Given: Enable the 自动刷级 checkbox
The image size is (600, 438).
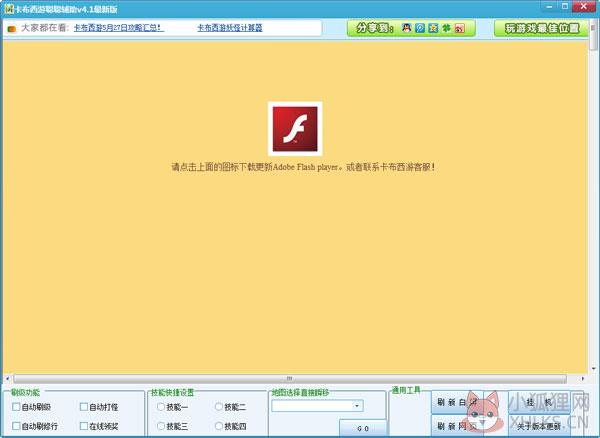Looking at the screenshot, I should (x=16, y=407).
